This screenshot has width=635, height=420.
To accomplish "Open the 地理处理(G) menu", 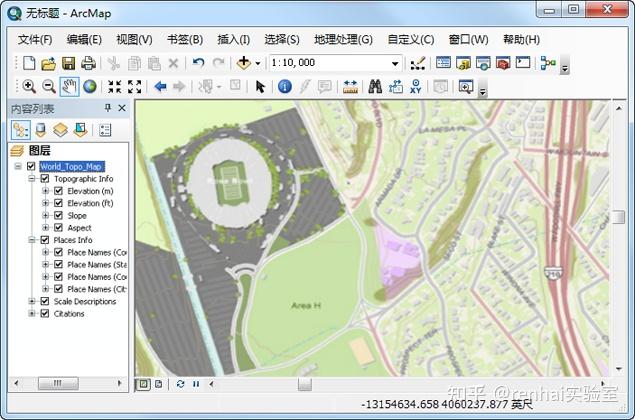I will (x=343, y=40).
